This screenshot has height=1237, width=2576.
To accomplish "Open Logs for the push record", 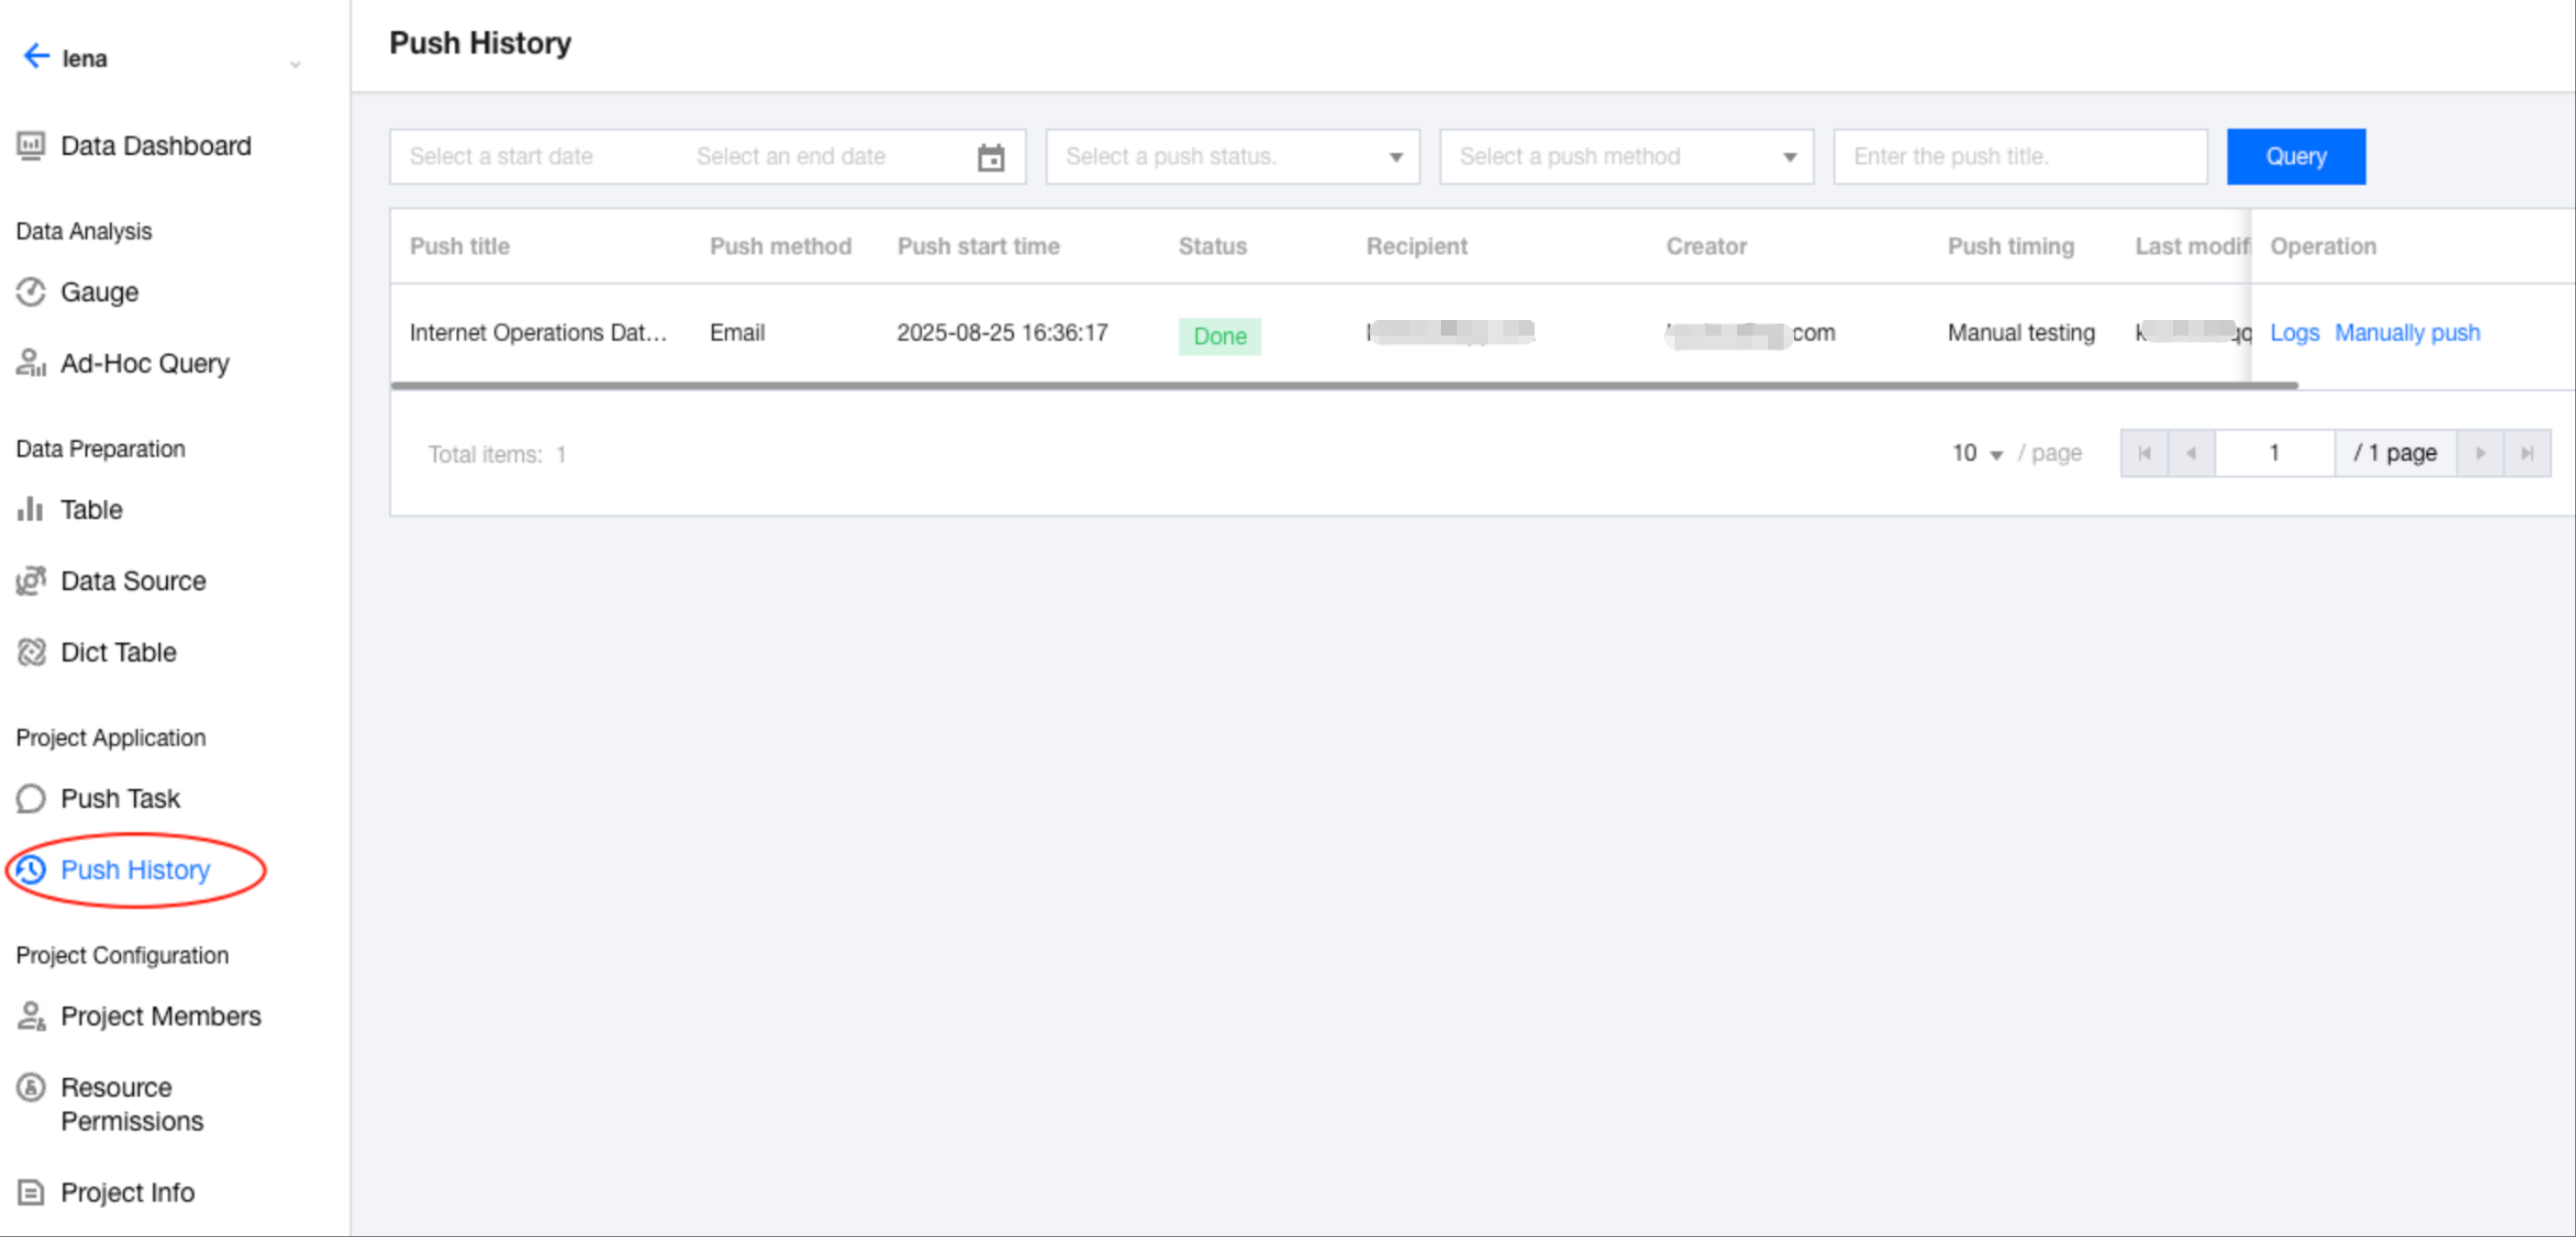I will [x=2294, y=333].
